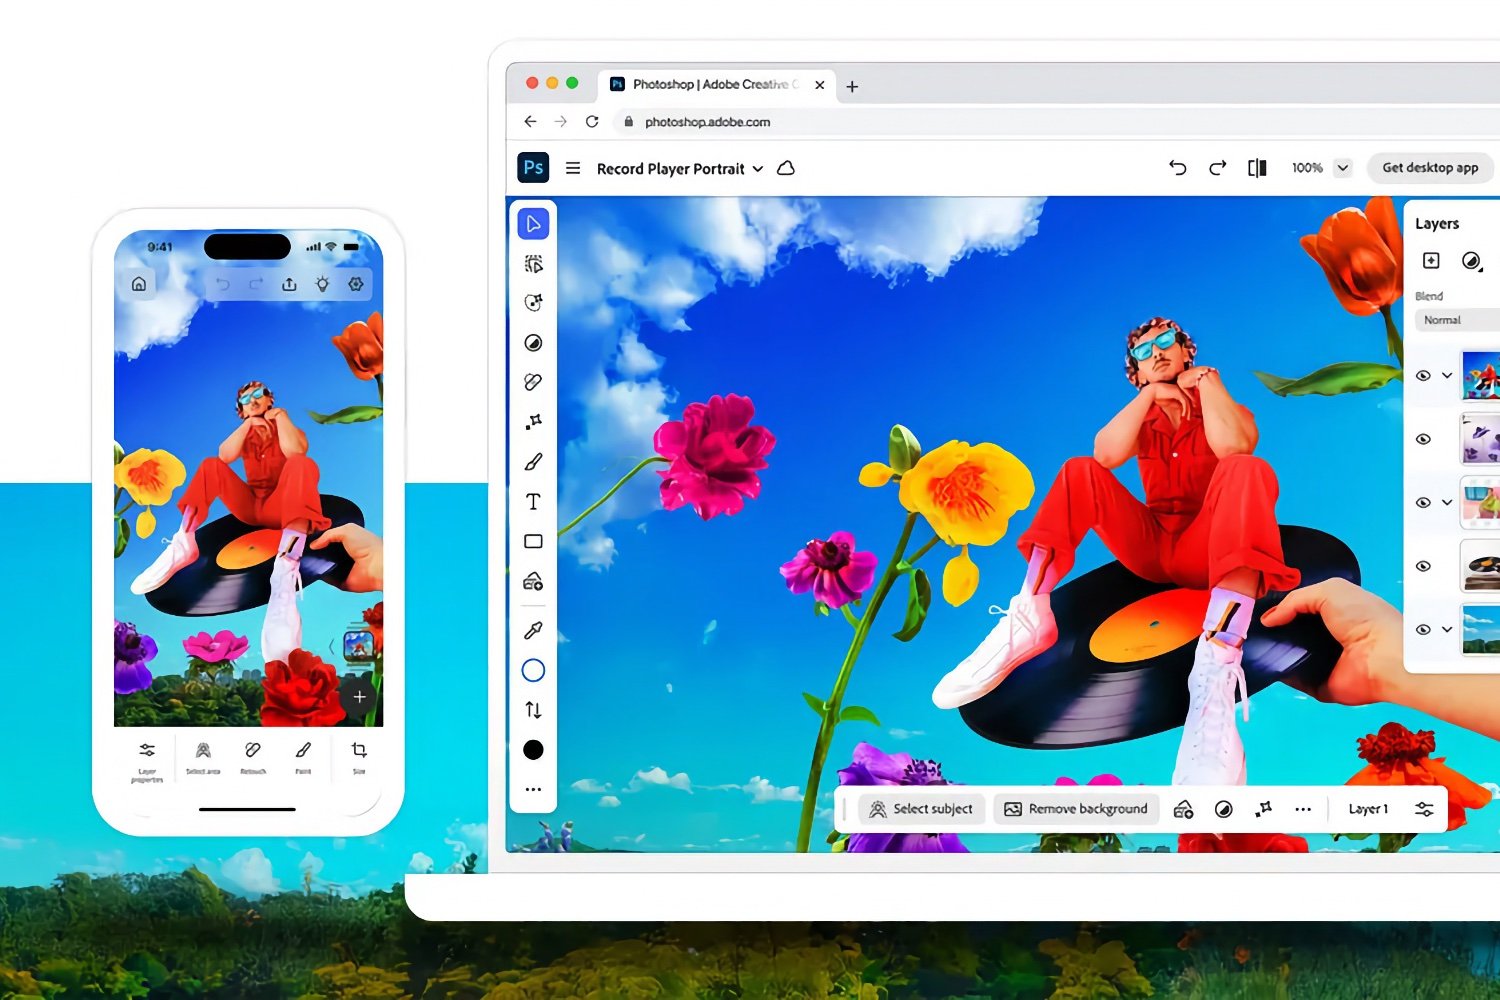Open the white foreground color circle
Screen dimensions: 1500x1000
coord(533,670)
